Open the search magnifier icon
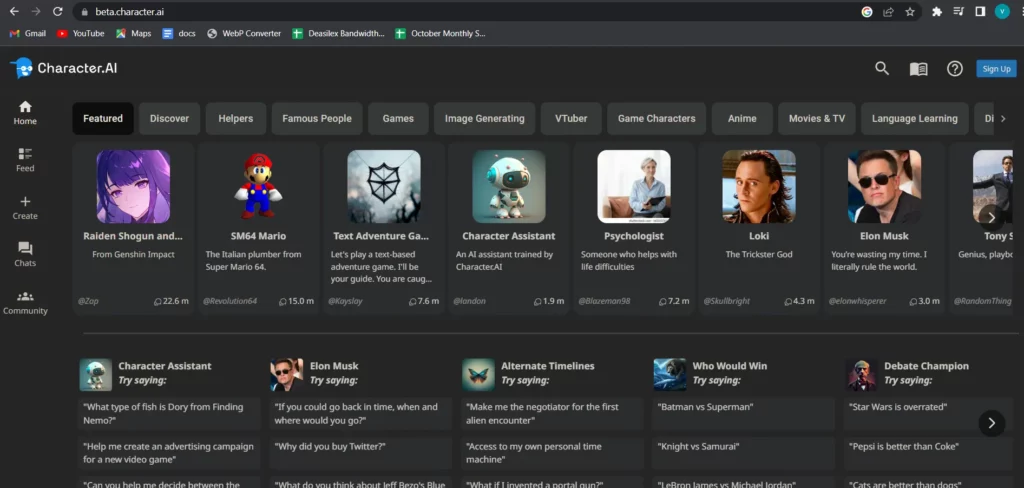The image size is (1024, 488). click(x=882, y=69)
